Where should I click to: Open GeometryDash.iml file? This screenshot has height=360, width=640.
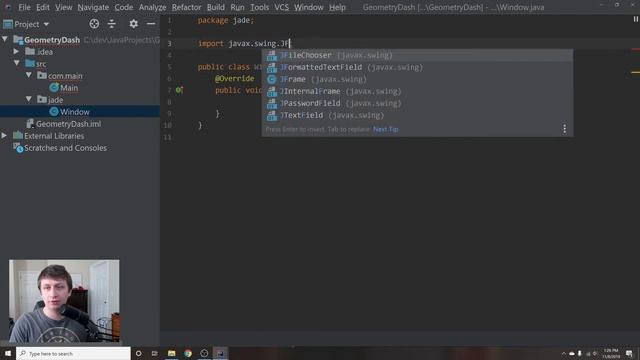pos(63,124)
